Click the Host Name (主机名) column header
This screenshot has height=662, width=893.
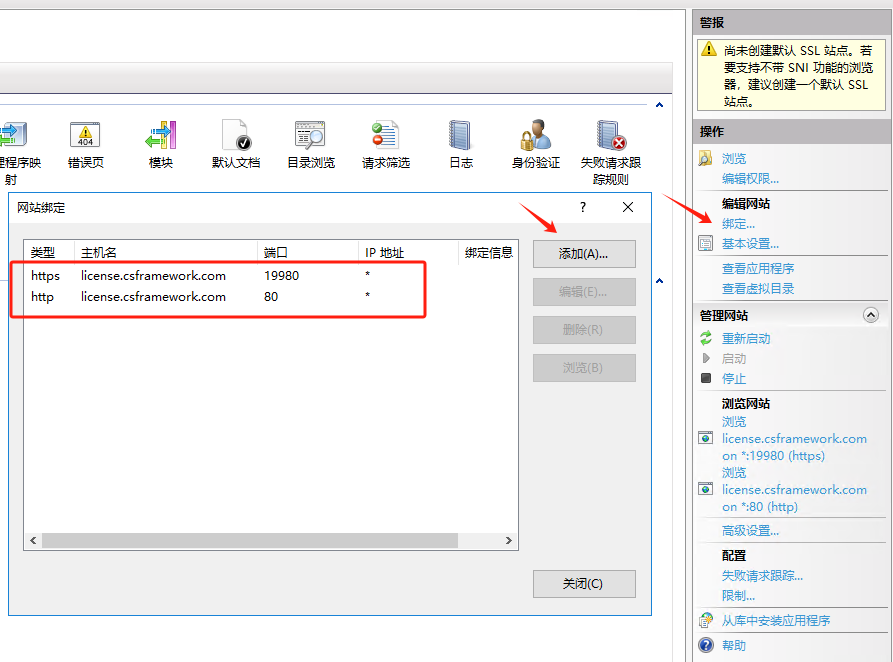coord(166,252)
